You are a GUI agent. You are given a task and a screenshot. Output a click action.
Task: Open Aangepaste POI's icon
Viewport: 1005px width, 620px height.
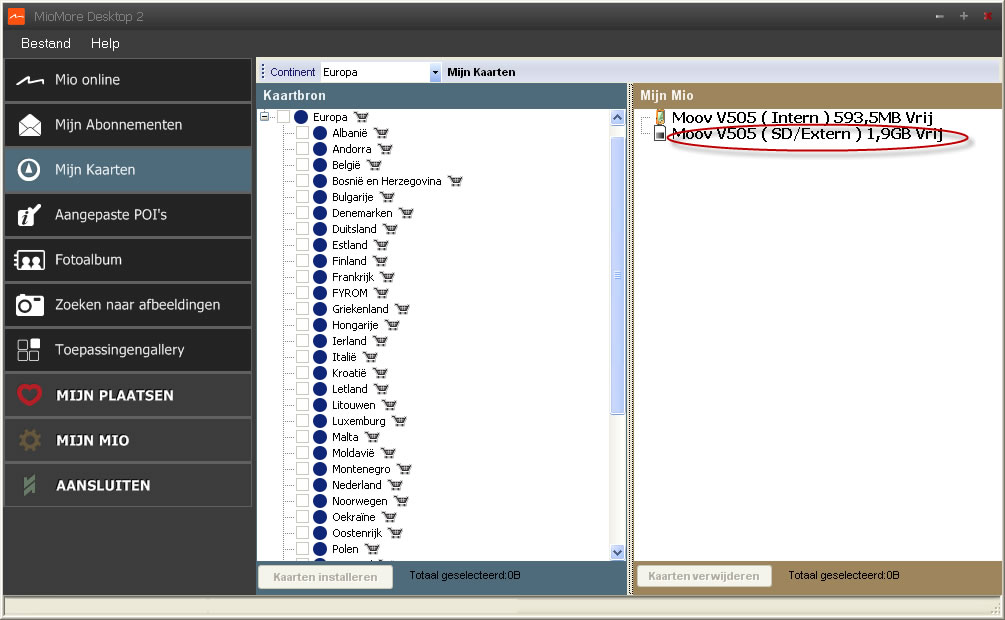pos(28,215)
